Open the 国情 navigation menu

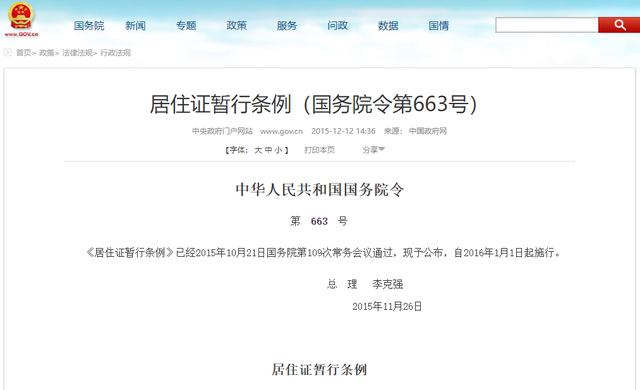[439, 26]
